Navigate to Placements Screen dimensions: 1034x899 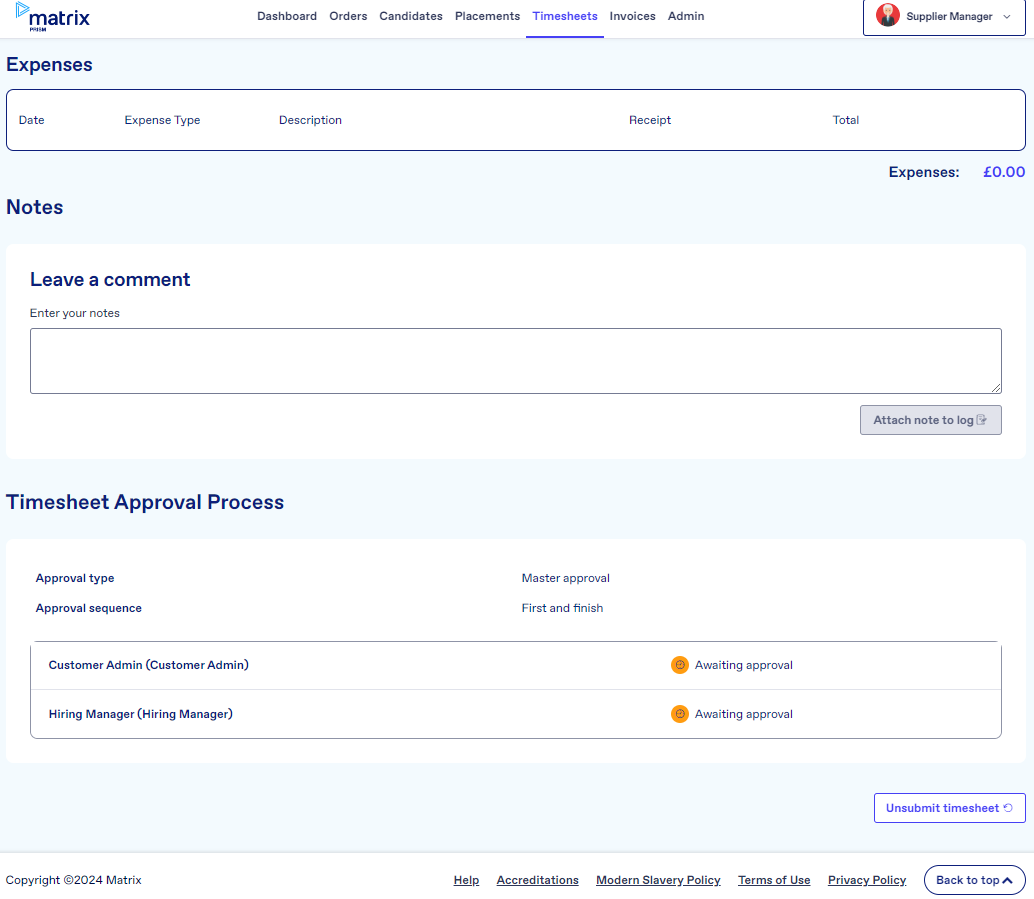click(x=487, y=16)
